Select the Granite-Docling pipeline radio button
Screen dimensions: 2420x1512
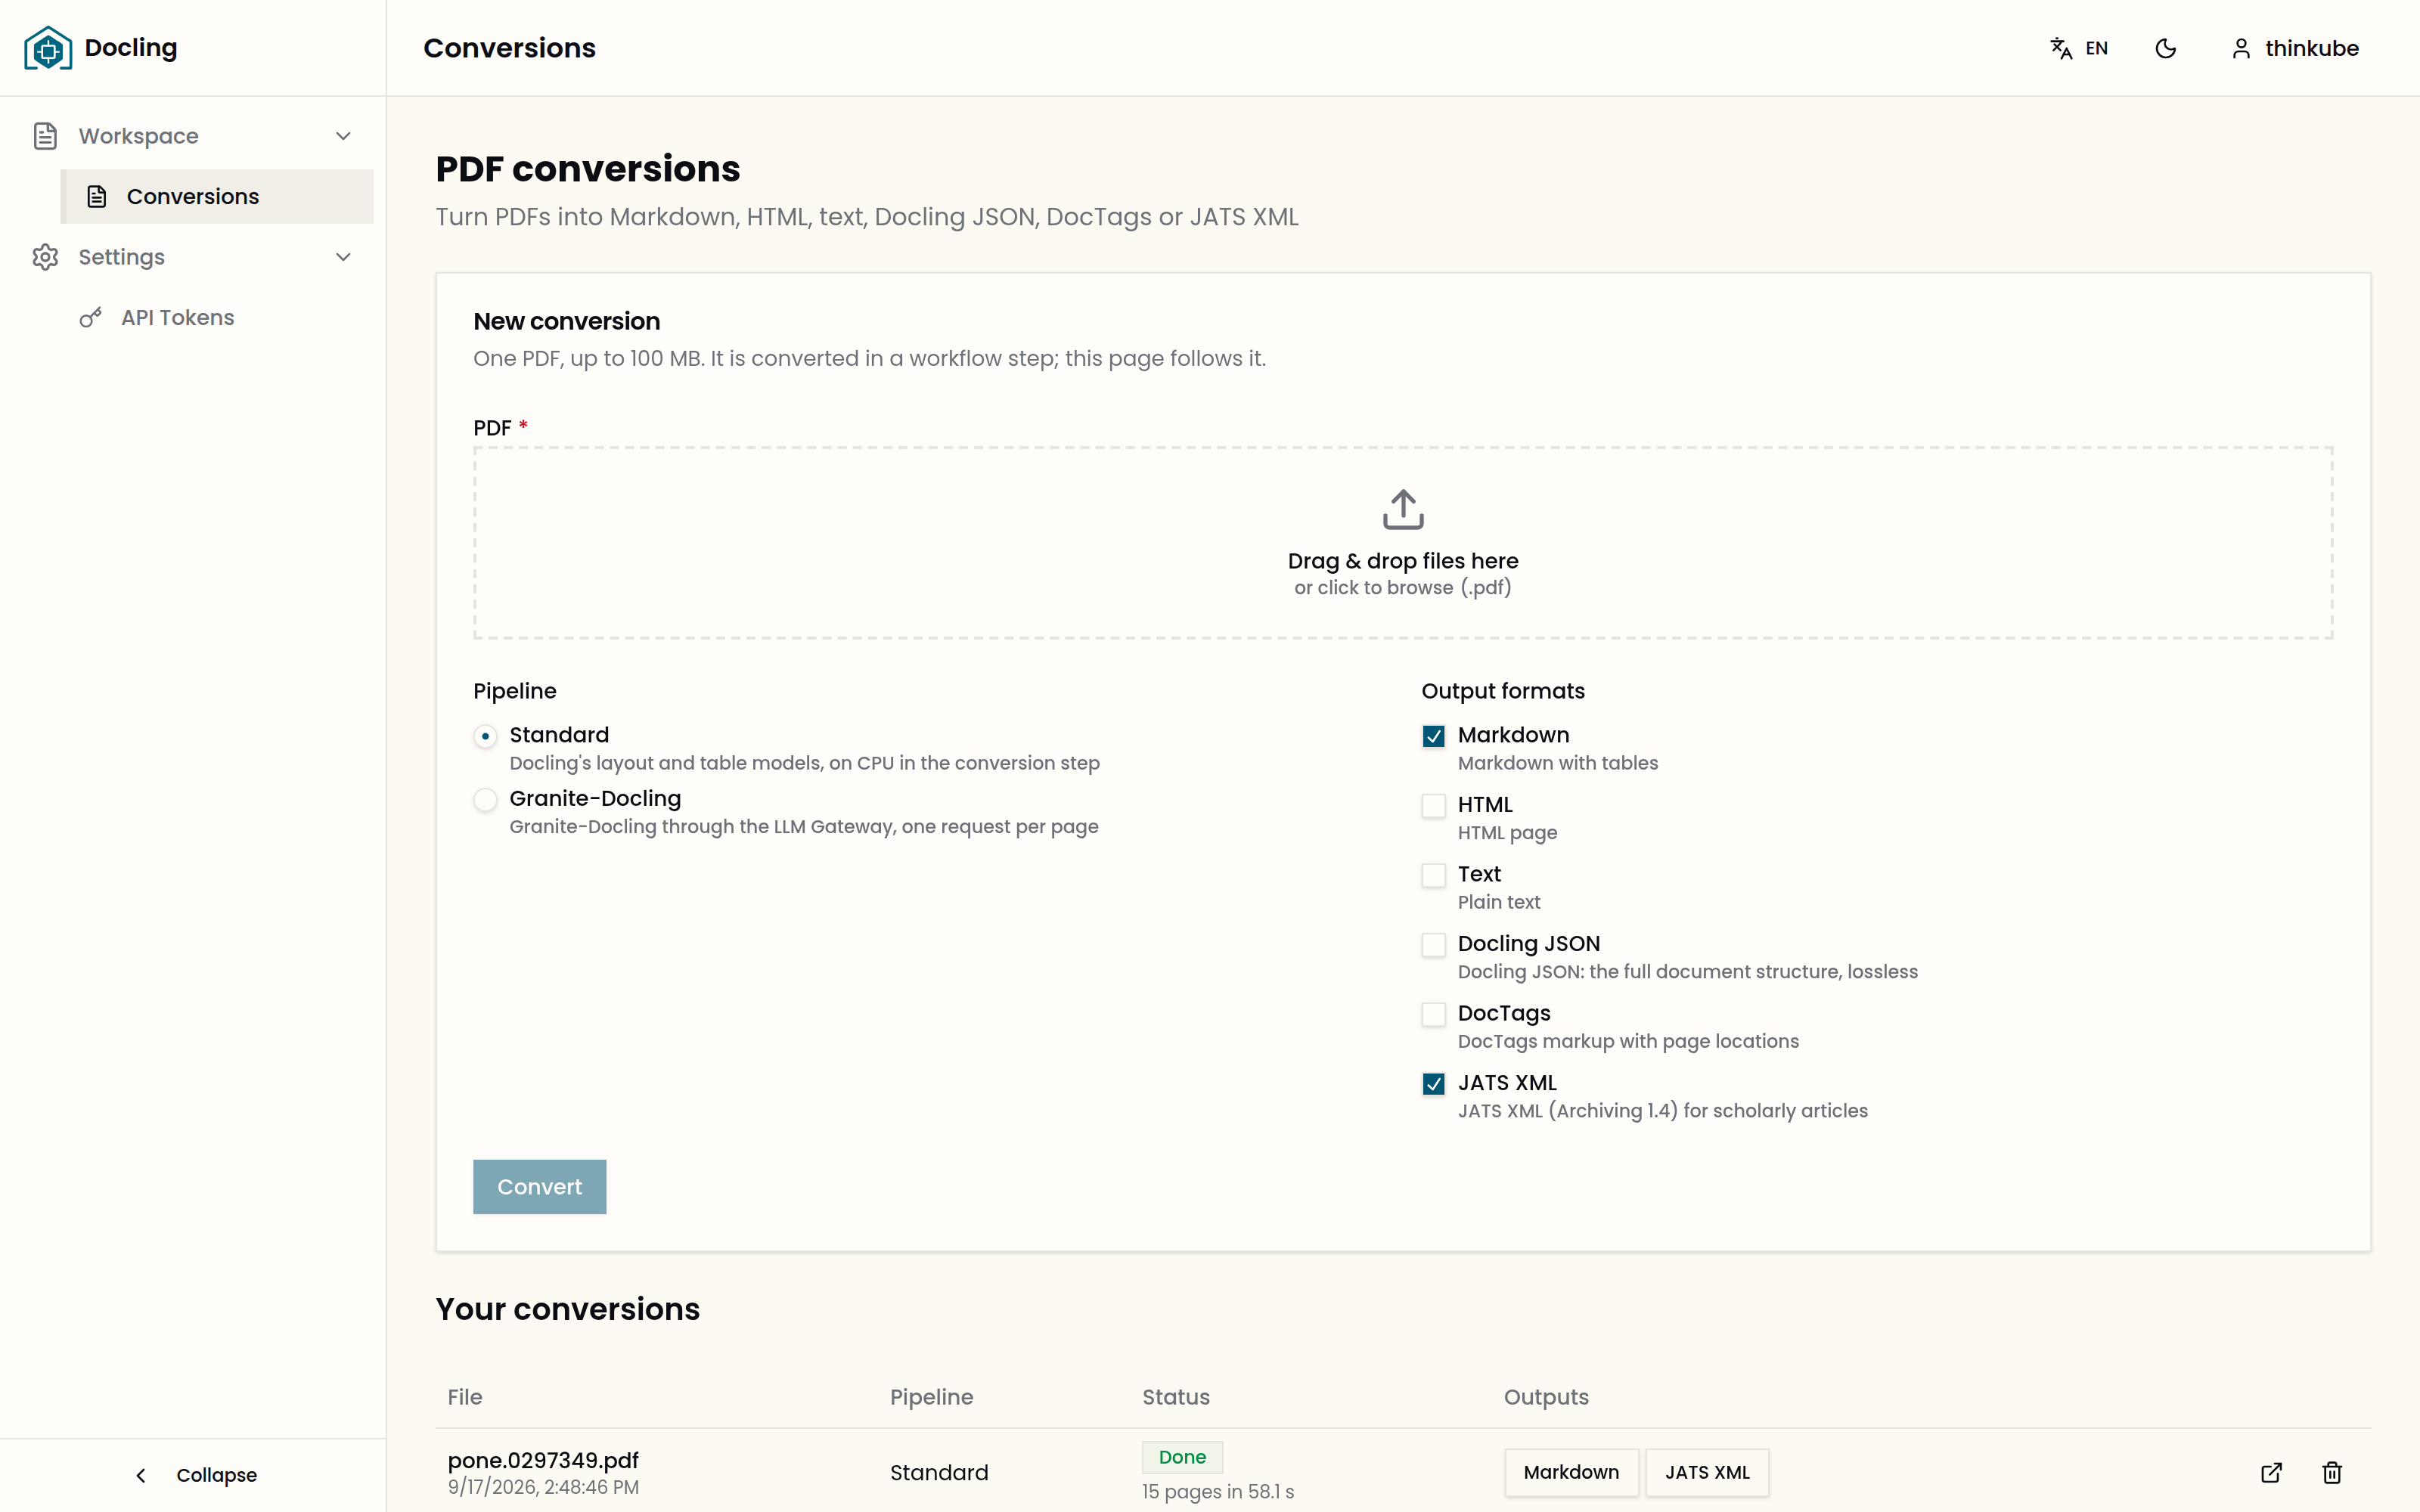(x=485, y=799)
